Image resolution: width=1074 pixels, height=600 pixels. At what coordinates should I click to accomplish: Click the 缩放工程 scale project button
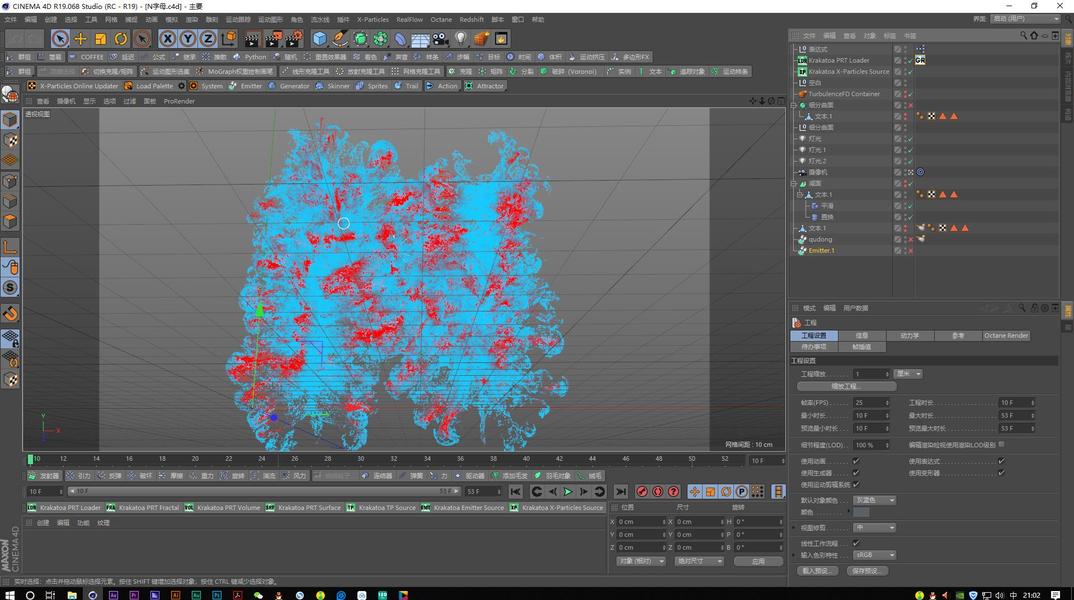(847, 387)
